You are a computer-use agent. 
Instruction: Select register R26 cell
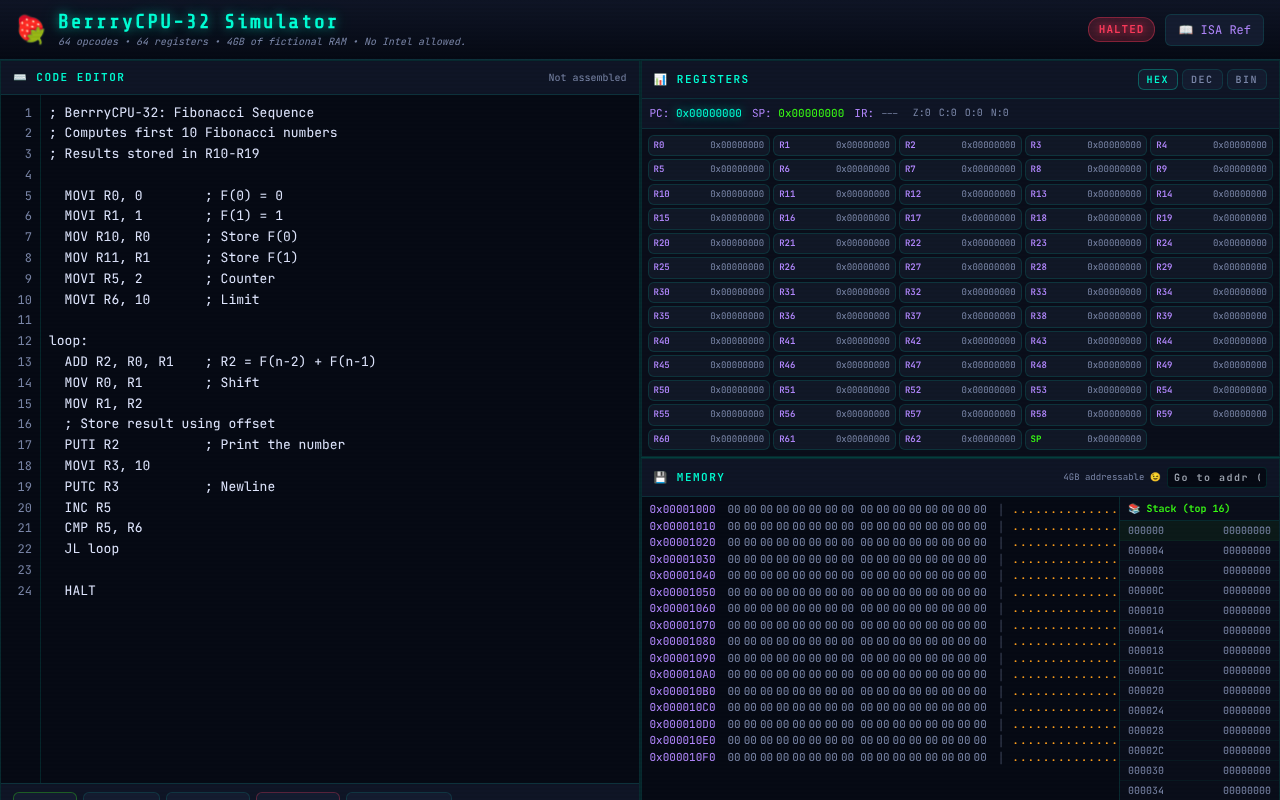(834, 267)
